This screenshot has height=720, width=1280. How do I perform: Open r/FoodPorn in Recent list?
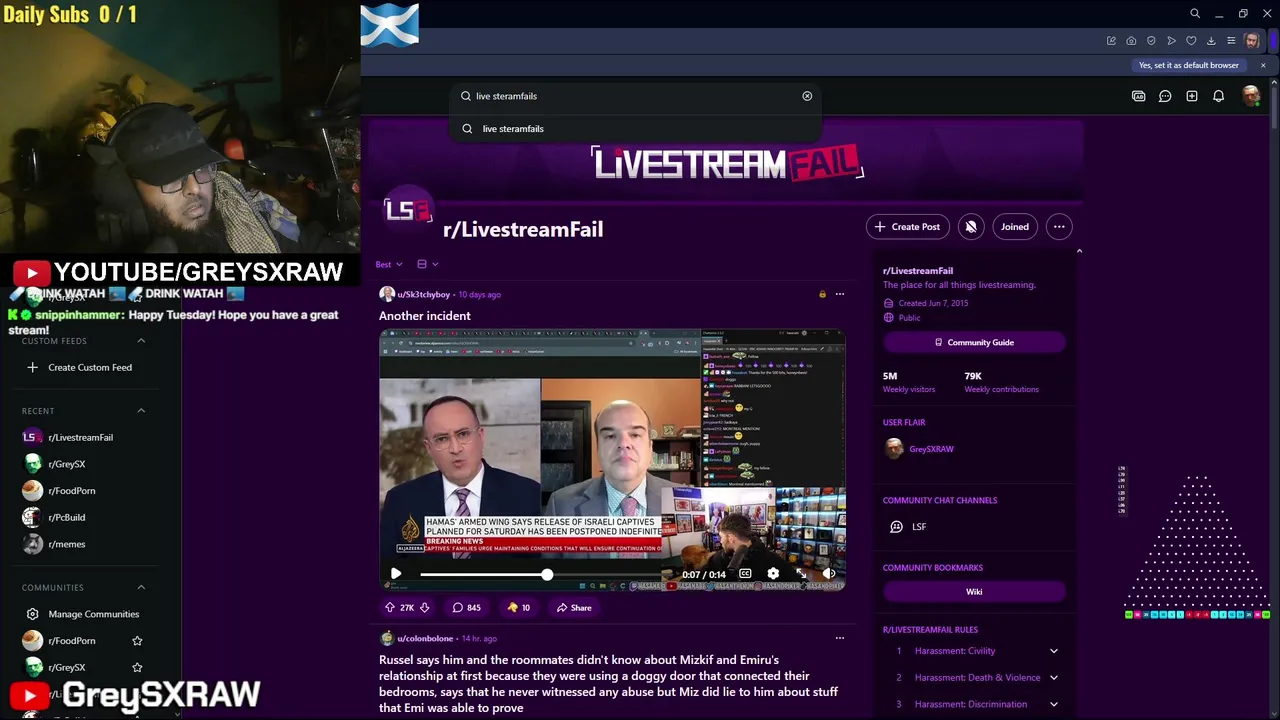[72, 491]
